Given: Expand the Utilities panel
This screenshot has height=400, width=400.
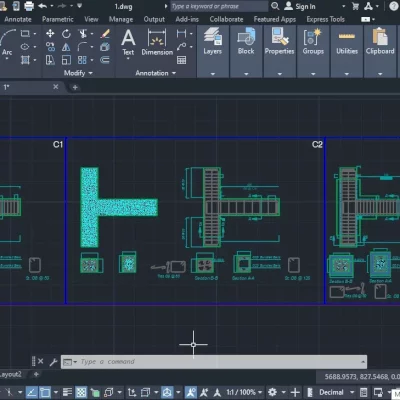Looking at the screenshot, I should 347,74.
